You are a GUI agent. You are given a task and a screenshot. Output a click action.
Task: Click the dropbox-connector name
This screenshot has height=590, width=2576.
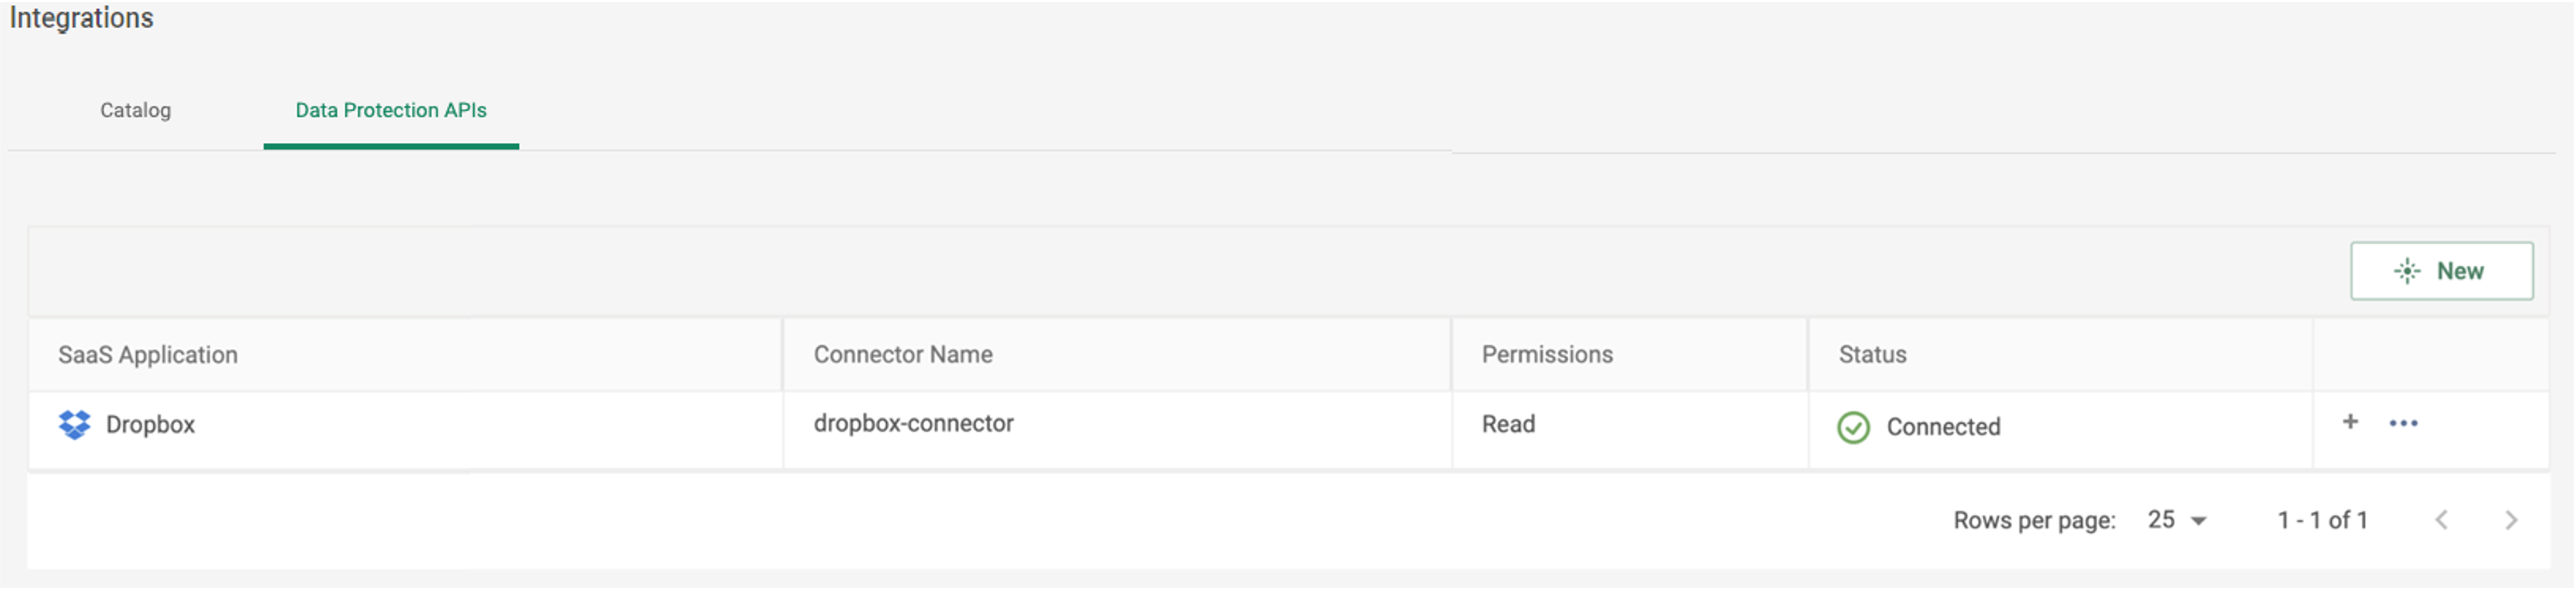pyautogui.click(x=913, y=424)
